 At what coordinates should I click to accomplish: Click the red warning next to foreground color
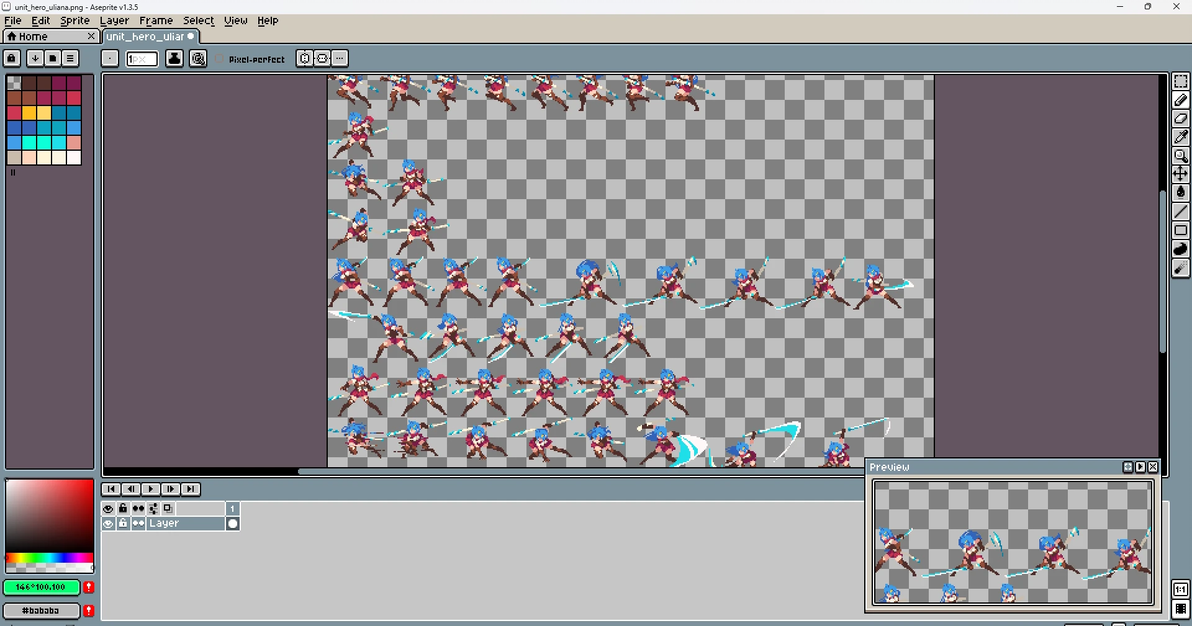click(88, 587)
